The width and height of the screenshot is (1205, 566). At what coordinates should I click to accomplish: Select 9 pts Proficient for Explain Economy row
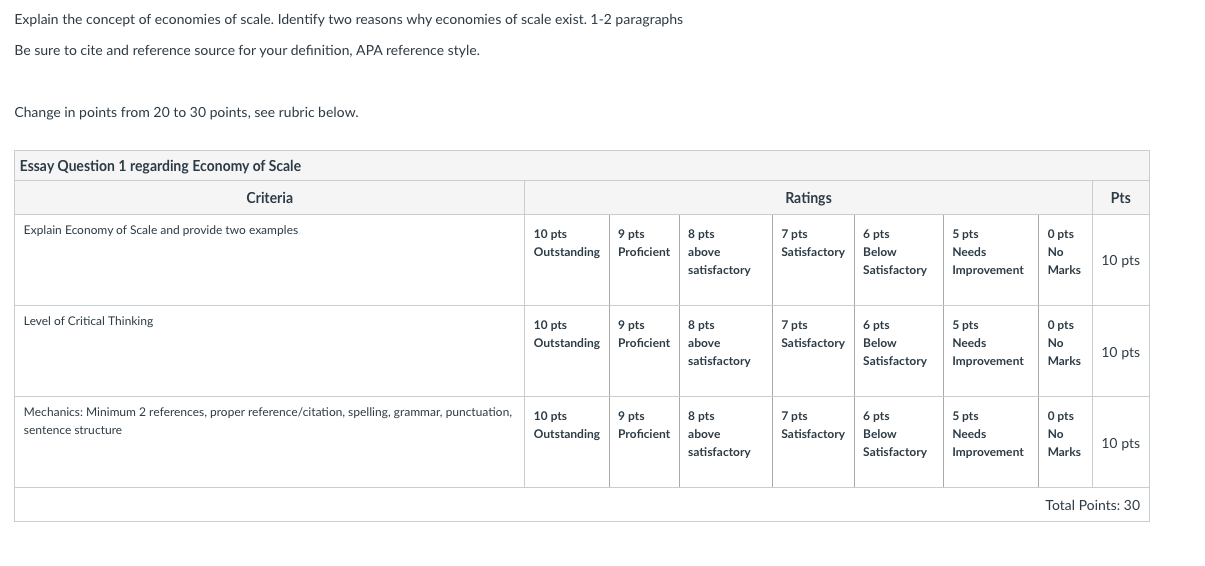click(643, 260)
